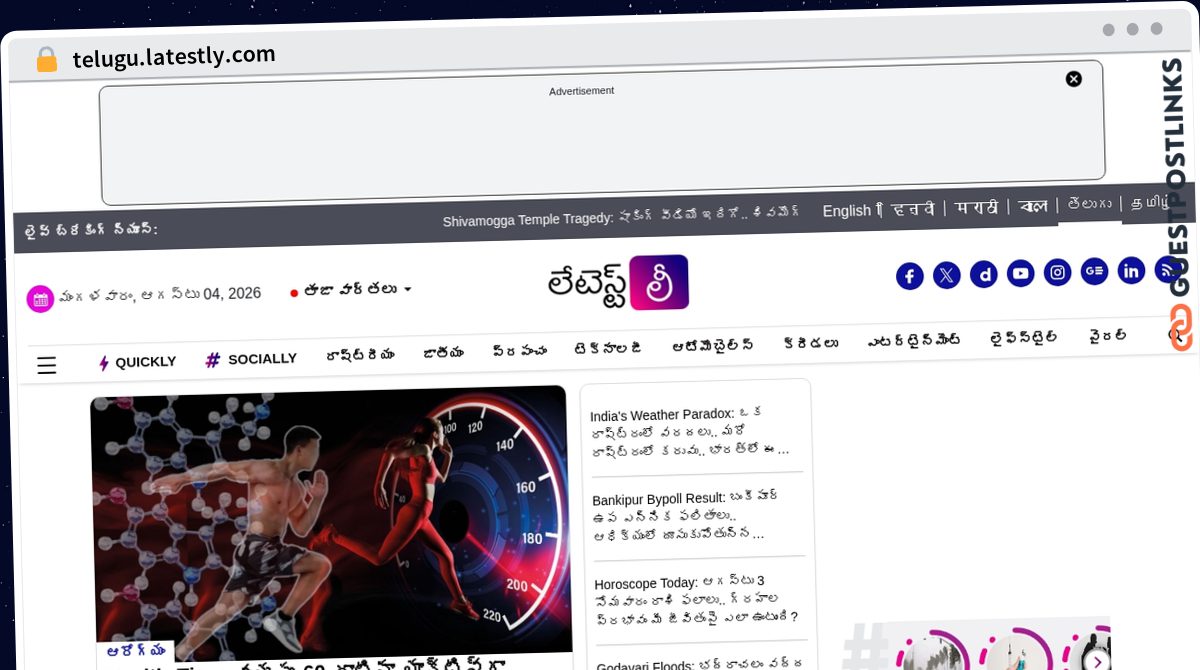Open the QUICKLY menu item
The image size is (1200, 670).
coord(137,362)
